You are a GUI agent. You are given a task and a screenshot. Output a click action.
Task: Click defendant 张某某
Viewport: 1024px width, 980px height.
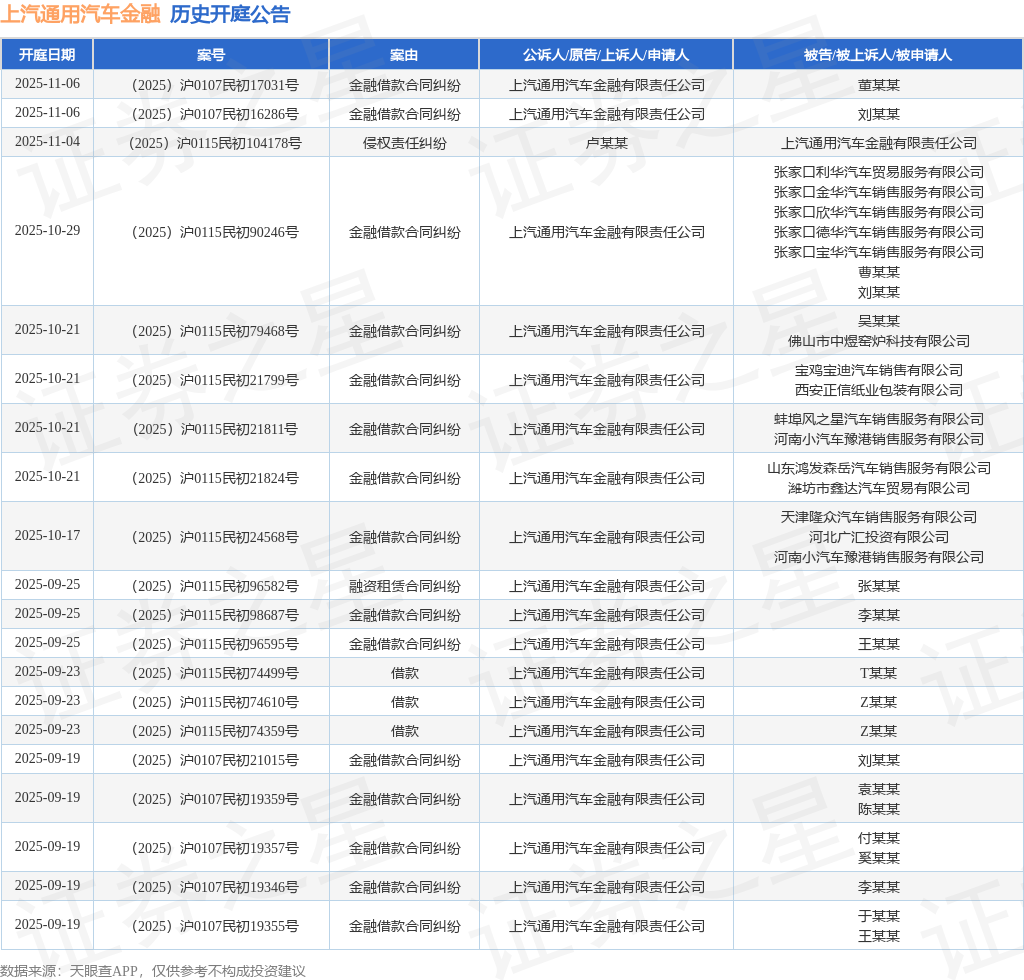point(878,586)
